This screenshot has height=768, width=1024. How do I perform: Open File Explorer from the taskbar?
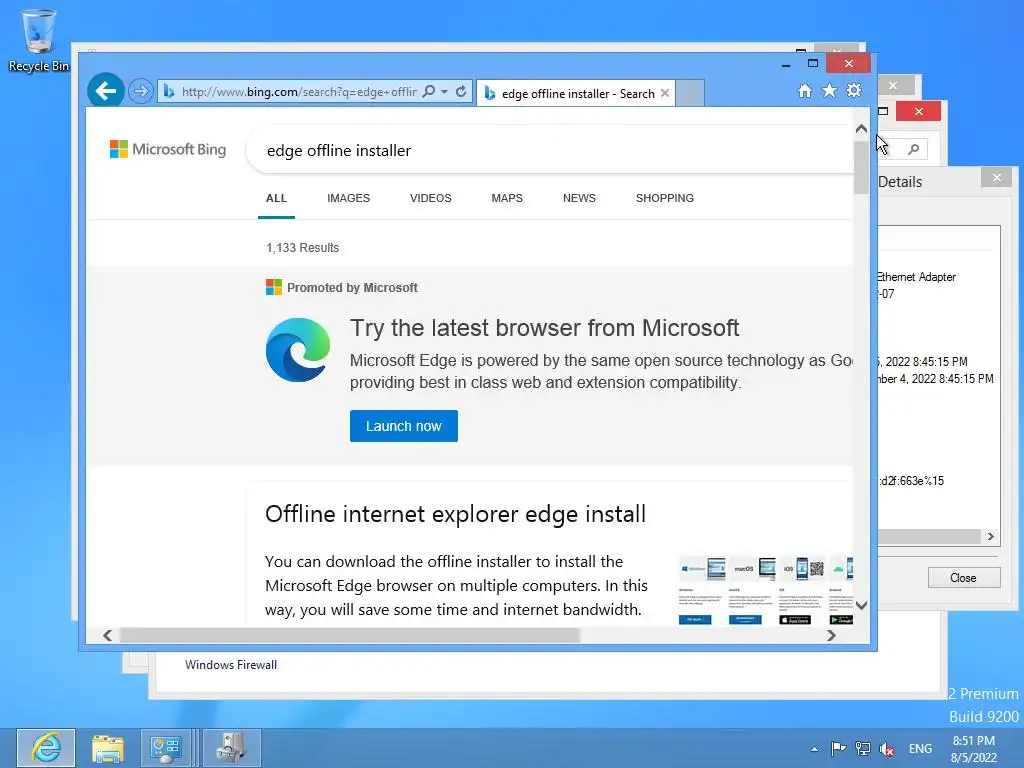108,748
